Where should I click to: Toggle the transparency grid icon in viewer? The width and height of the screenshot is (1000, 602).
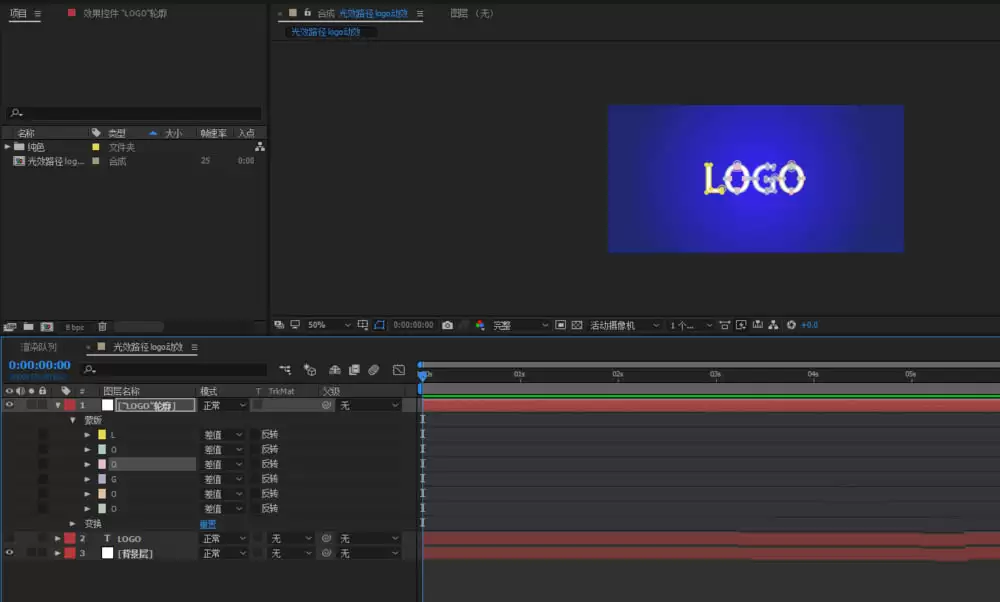pyautogui.click(x=577, y=325)
